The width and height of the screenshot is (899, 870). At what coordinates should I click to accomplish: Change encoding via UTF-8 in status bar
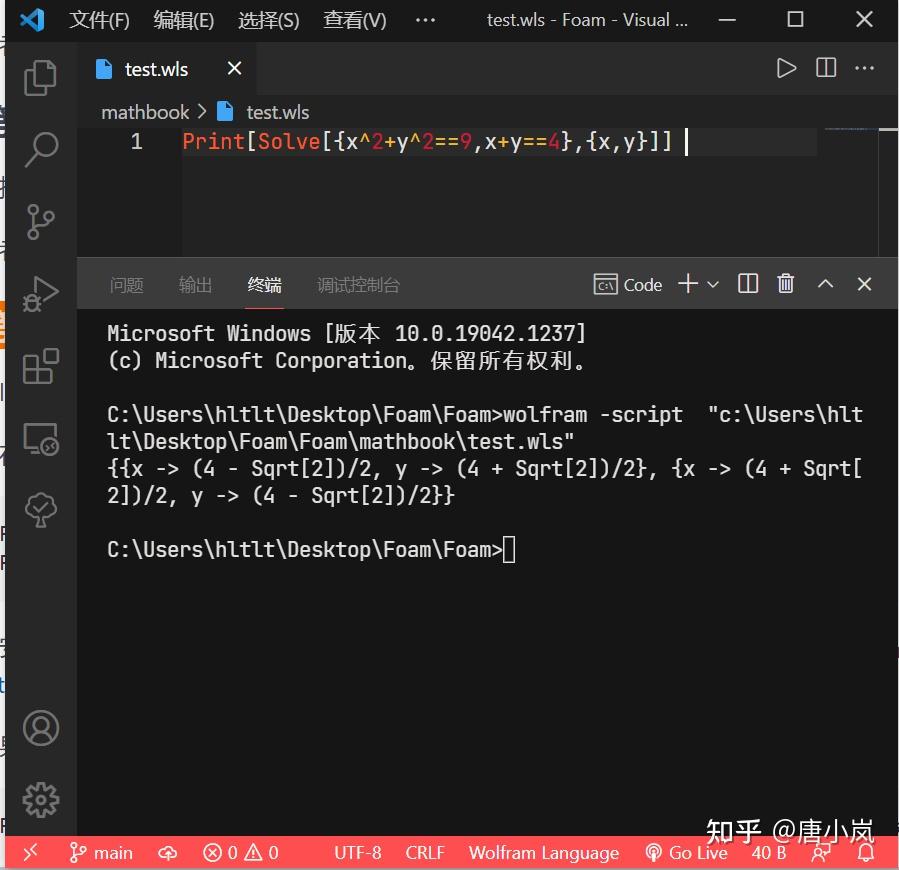pos(357,852)
